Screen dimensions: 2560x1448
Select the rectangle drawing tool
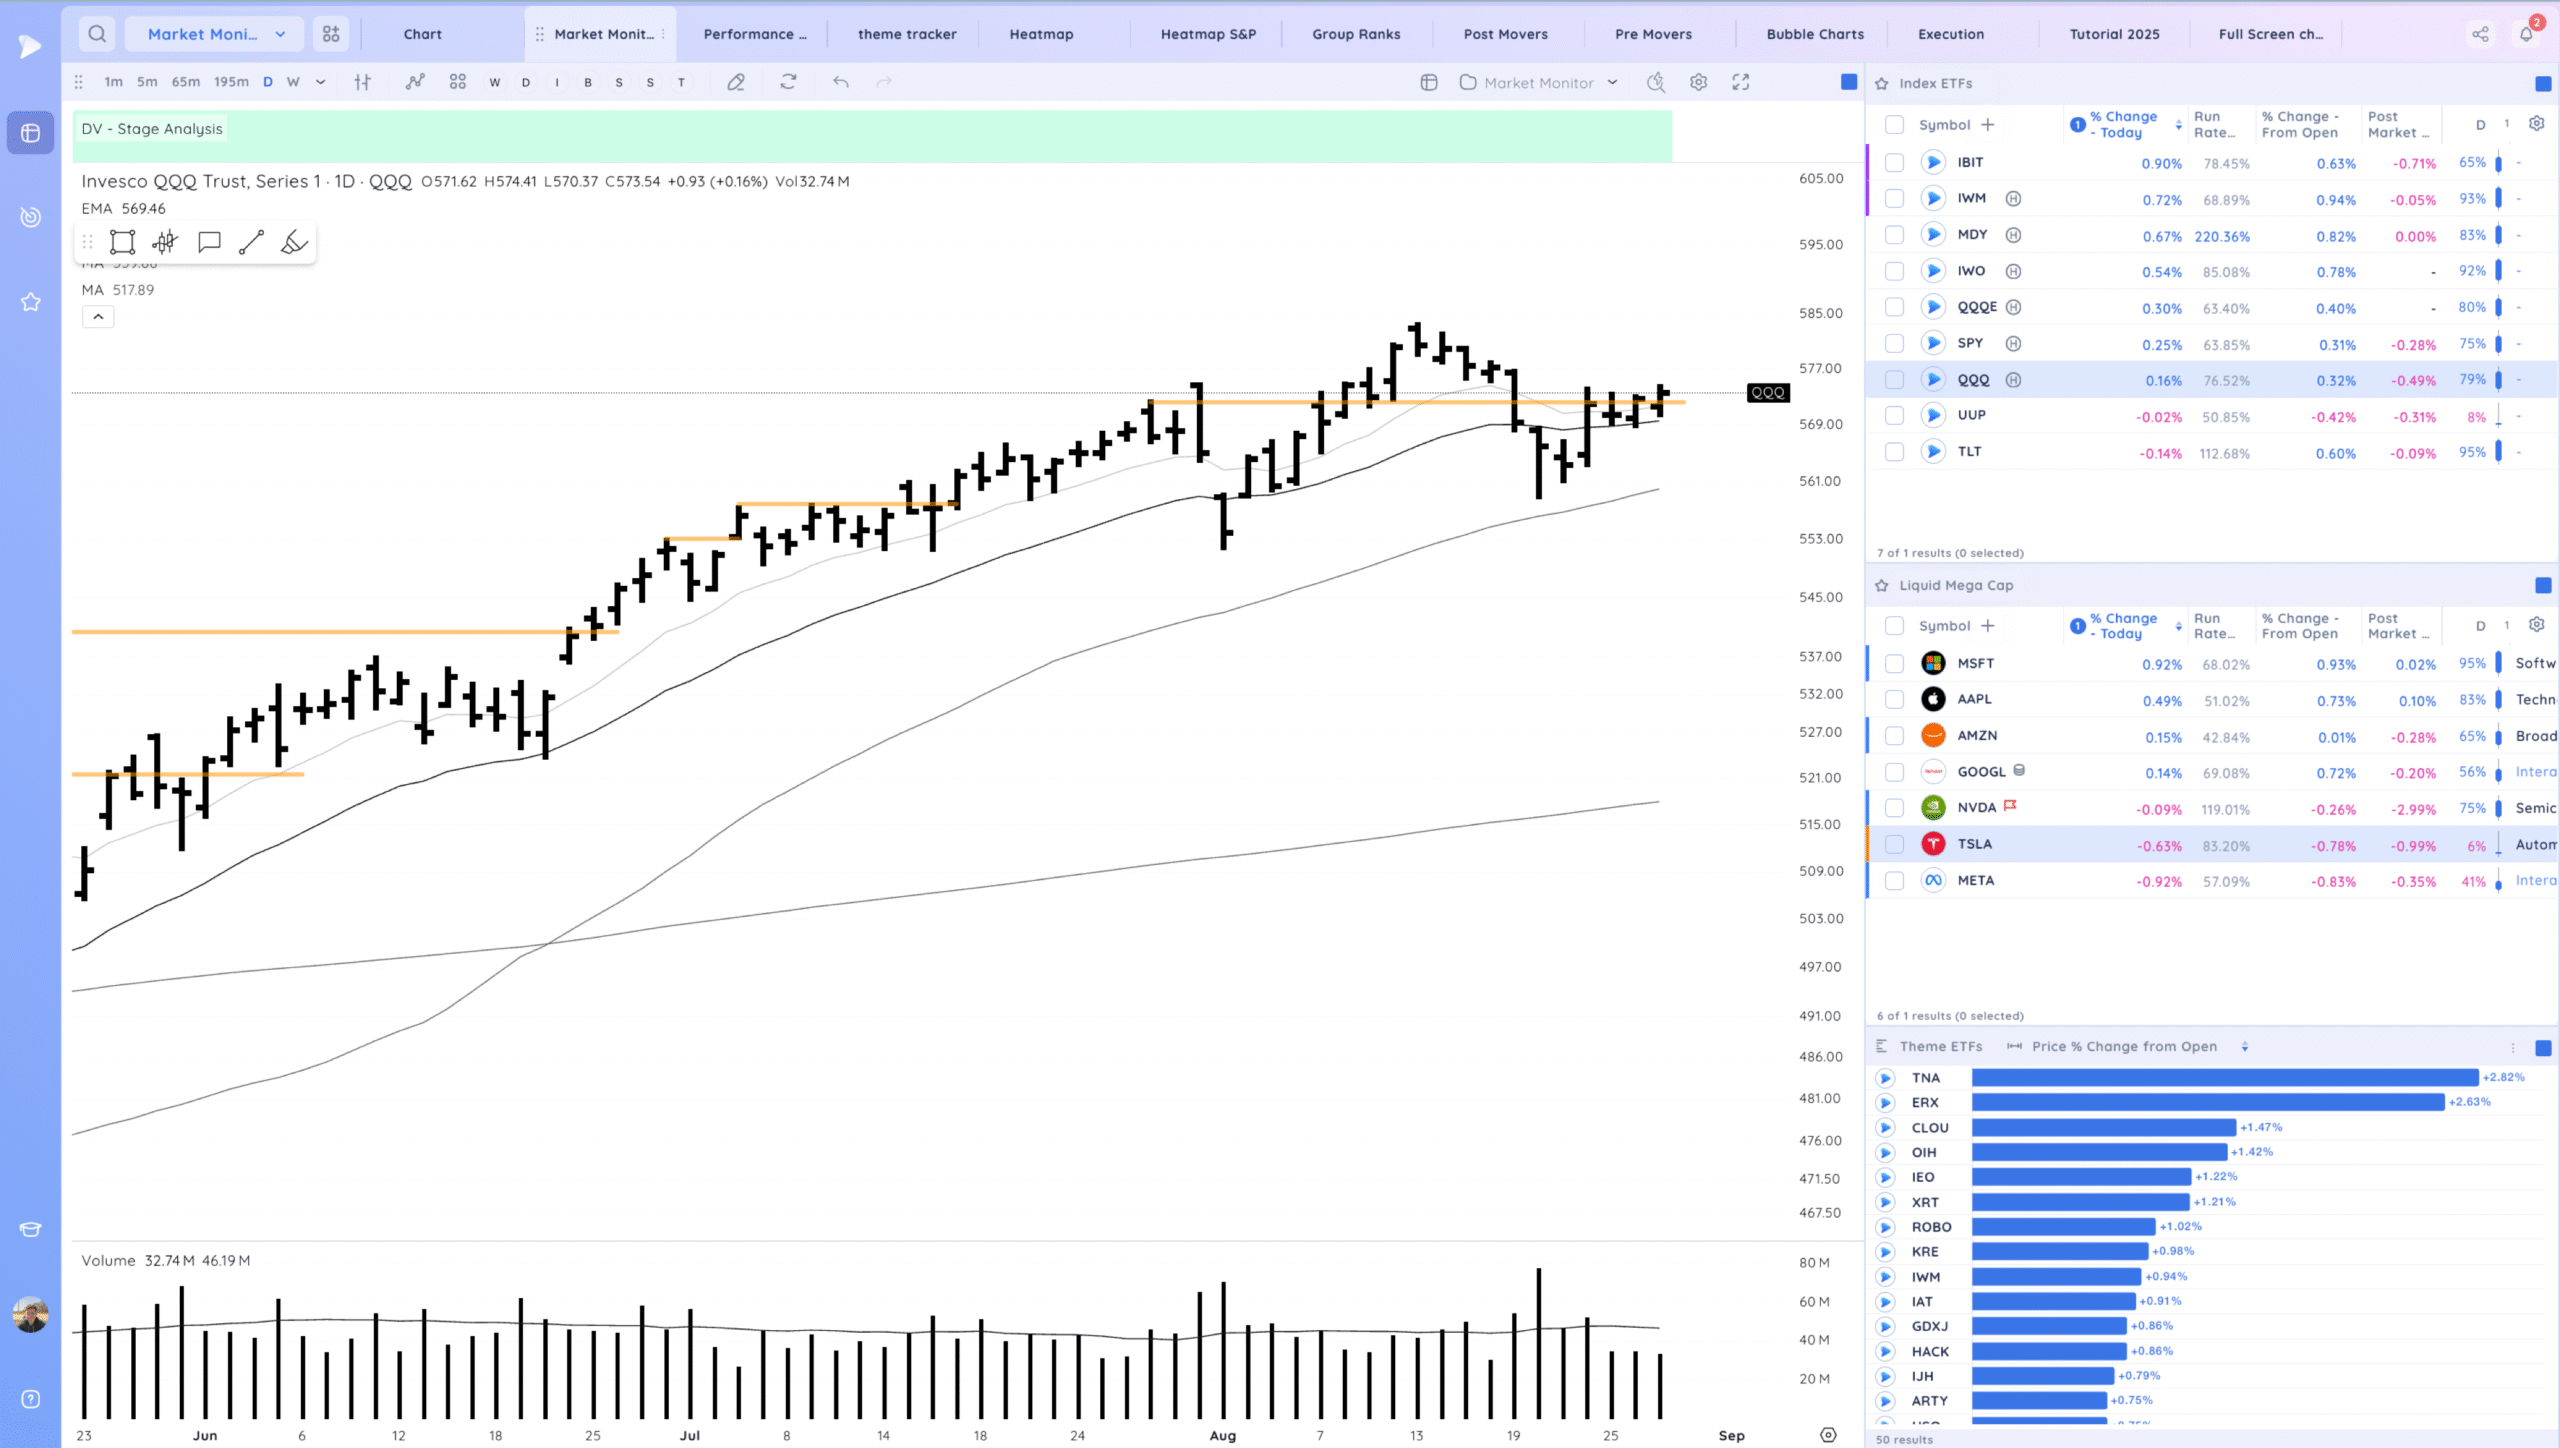pyautogui.click(x=122, y=242)
